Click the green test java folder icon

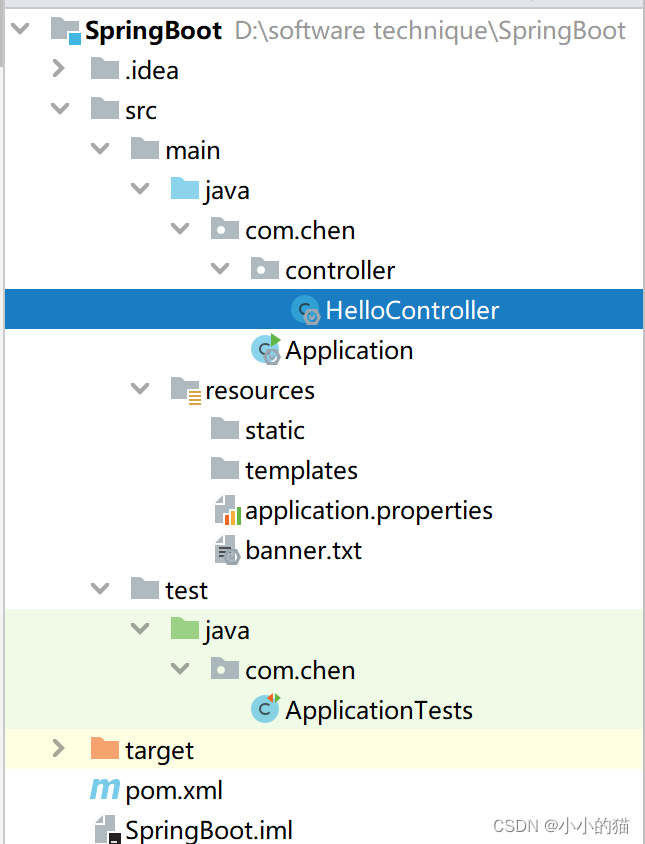186,630
